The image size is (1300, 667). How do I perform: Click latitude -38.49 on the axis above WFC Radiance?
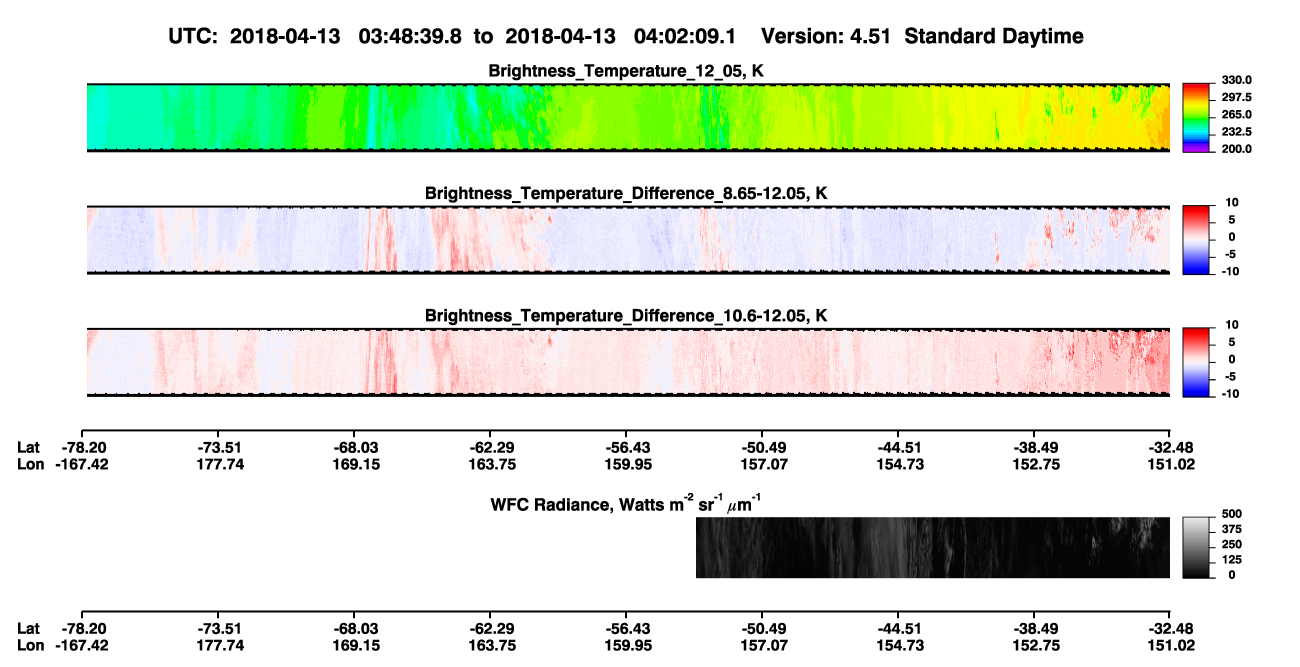[1034, 447]
